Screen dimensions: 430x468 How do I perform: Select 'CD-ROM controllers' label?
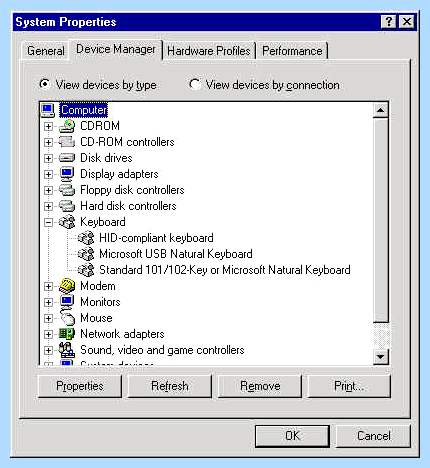click(x=127, y=142)
